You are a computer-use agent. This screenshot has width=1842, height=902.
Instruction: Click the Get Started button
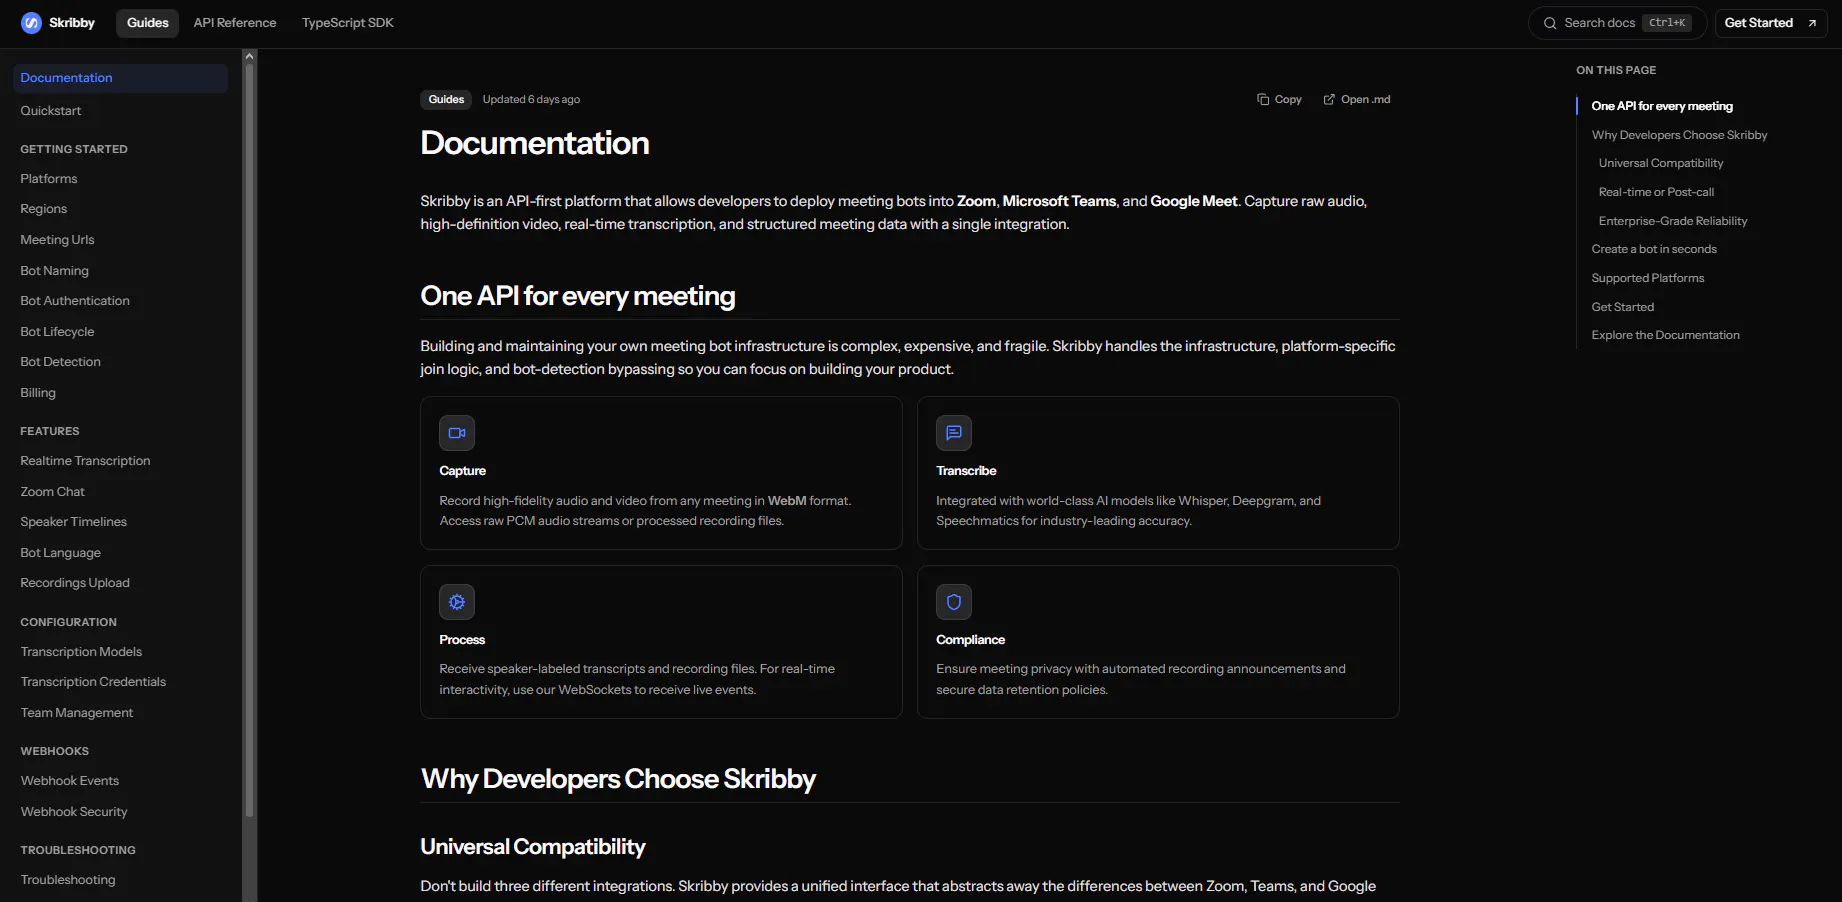click(x=1771, y=23)
